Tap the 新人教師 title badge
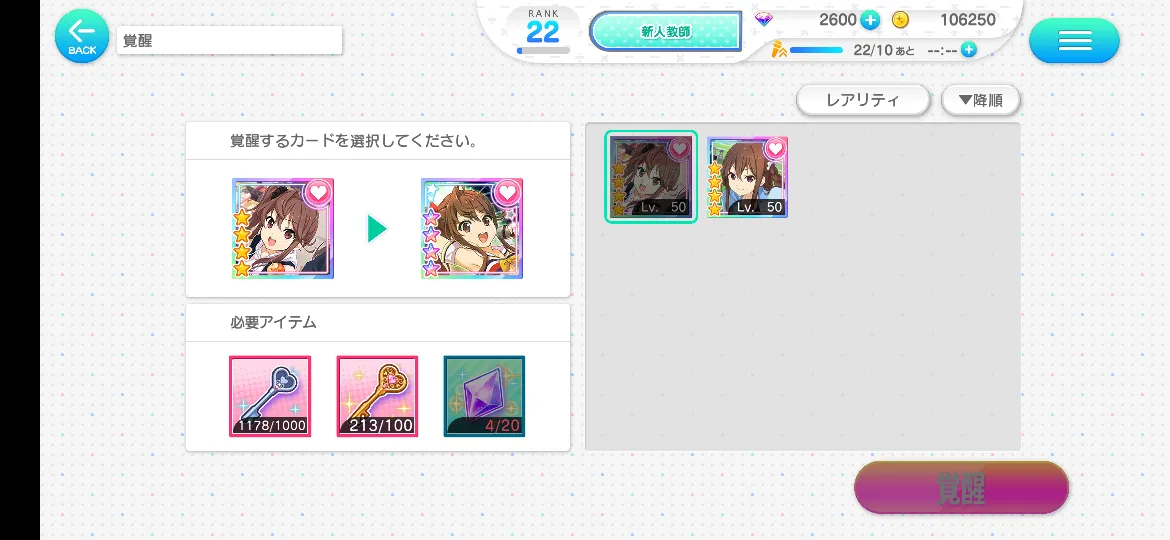Screen dimensions: 1170x540 tap(666, 31)
